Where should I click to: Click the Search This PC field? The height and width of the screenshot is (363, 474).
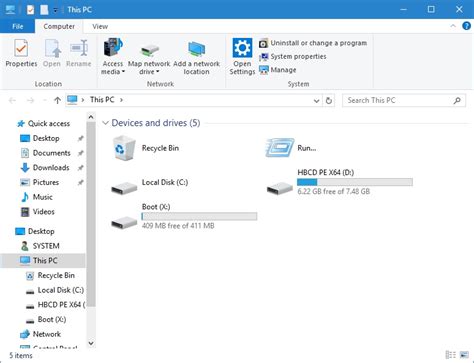click(x=404, y=100)
